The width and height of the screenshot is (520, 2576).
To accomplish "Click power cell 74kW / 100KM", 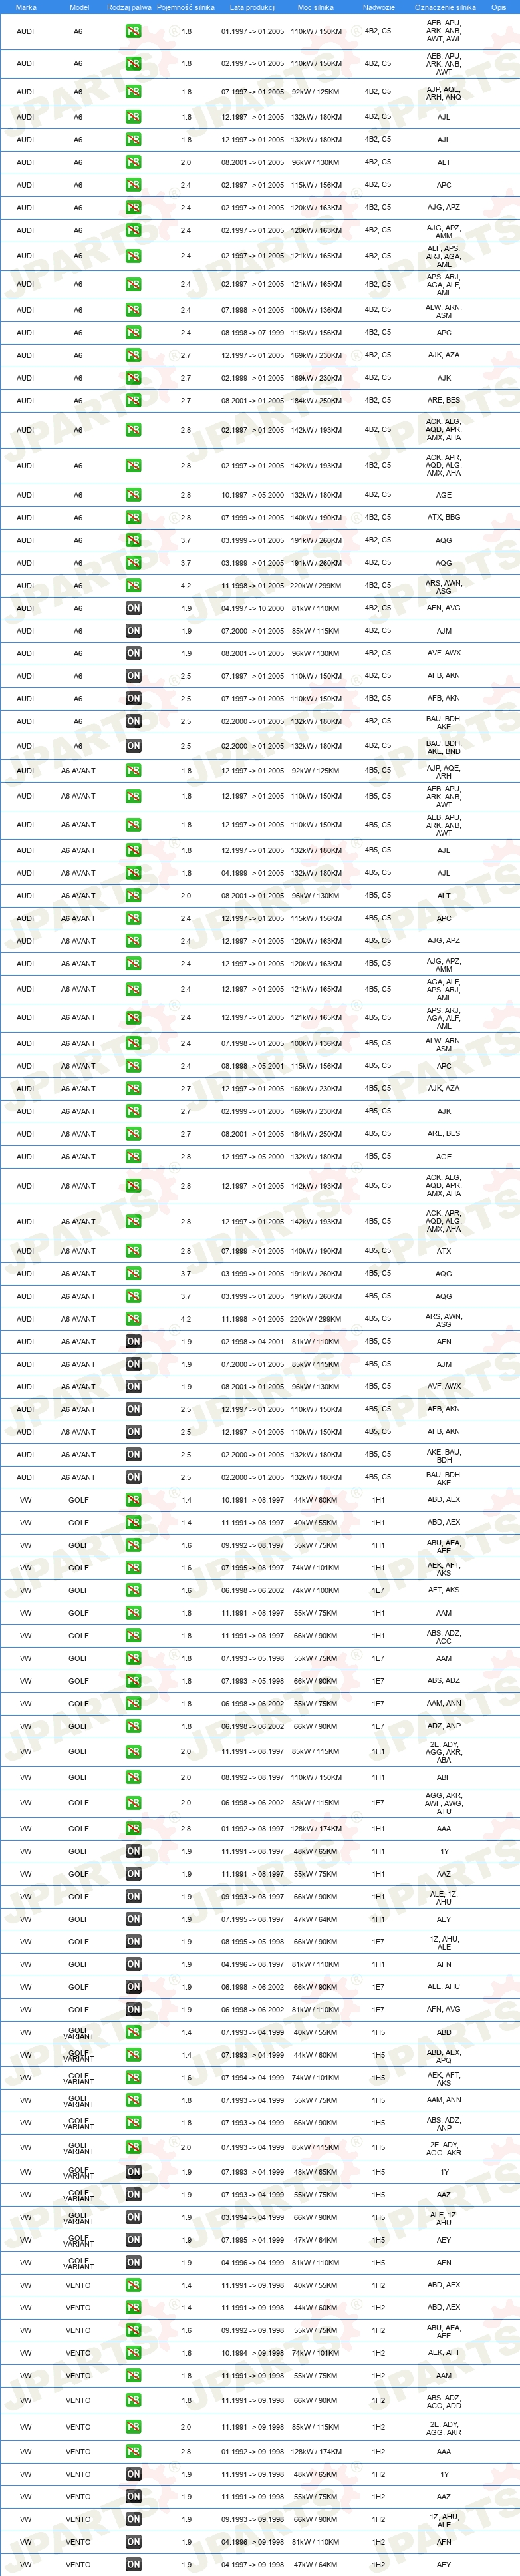I will click(x=316, y=1590).
